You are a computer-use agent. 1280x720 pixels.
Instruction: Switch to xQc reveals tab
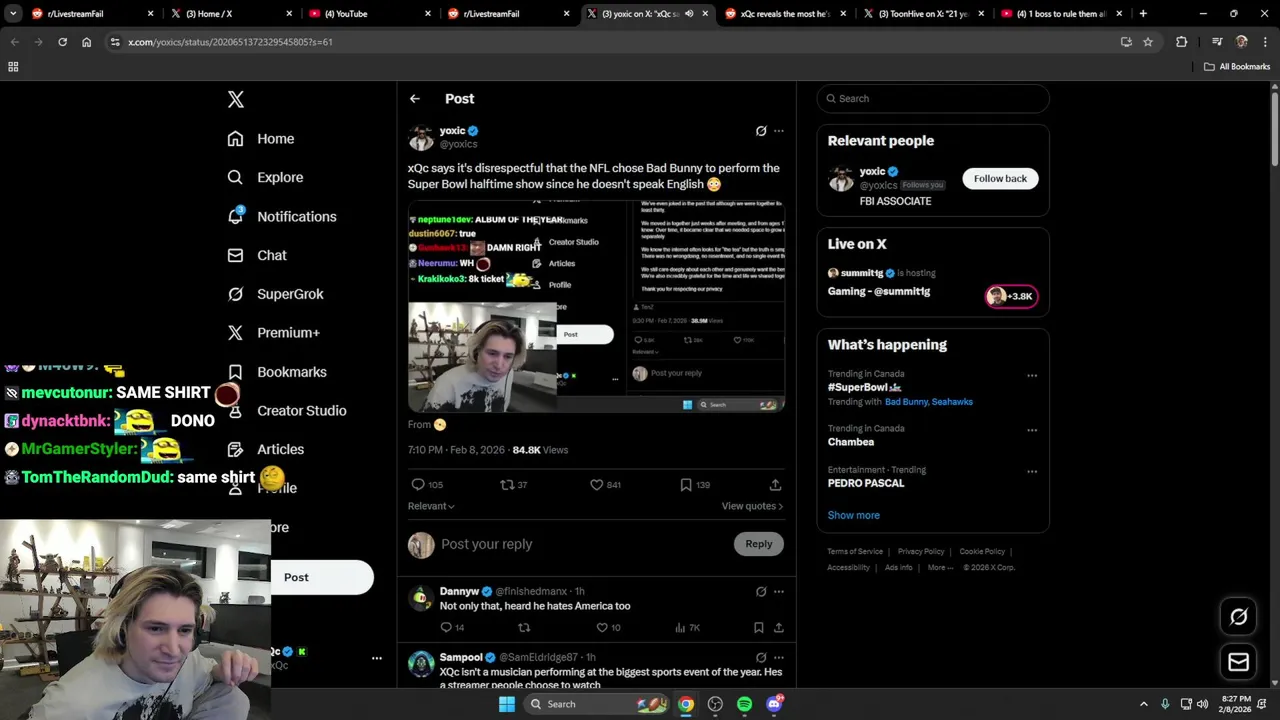point(786,14)
